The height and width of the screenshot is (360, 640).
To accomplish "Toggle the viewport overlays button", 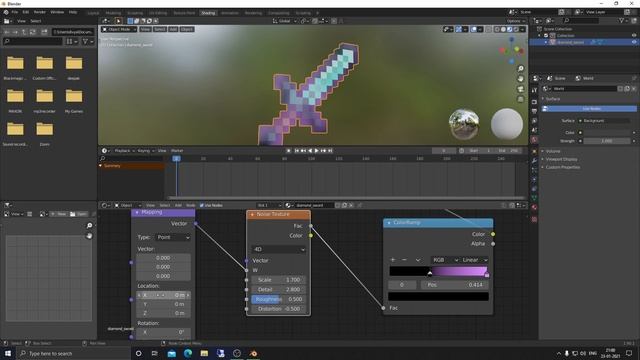I will click(x=473, y=29).
